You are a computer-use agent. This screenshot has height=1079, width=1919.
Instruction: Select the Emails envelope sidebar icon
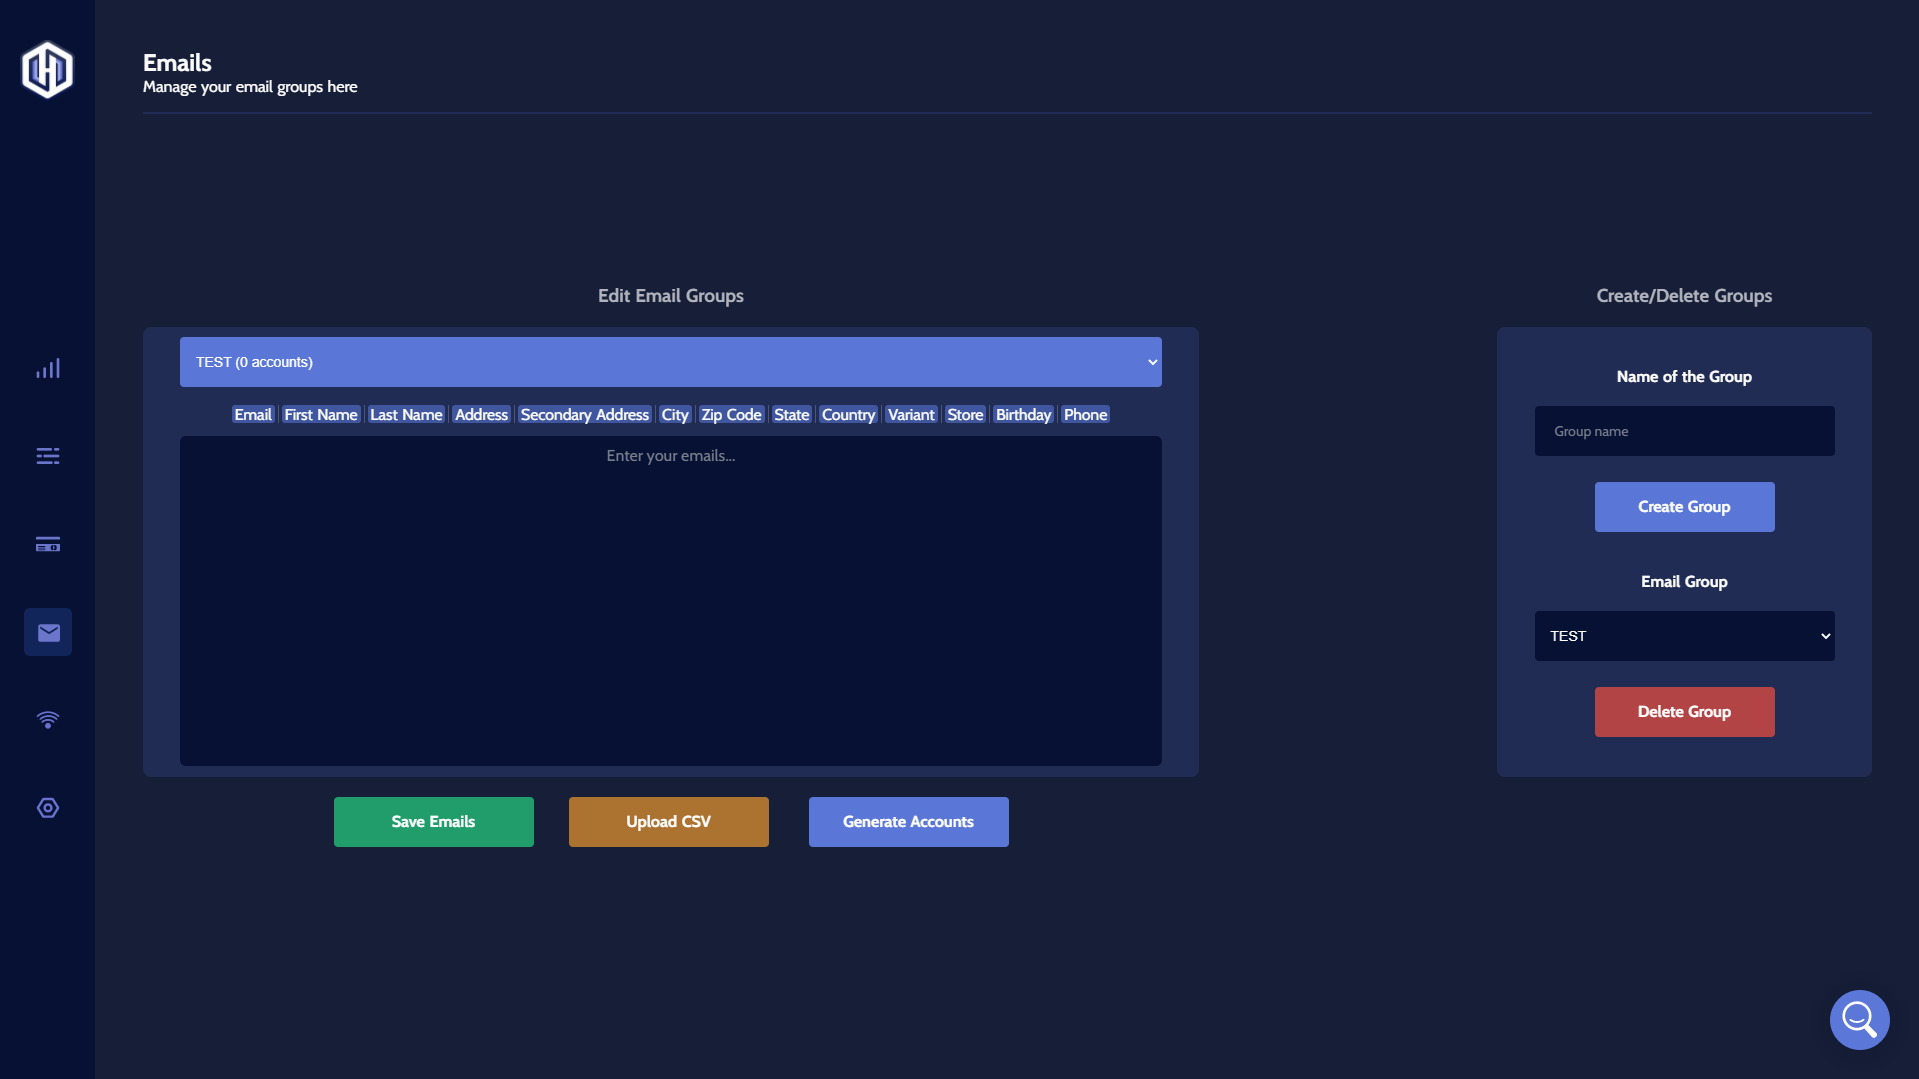48,632
